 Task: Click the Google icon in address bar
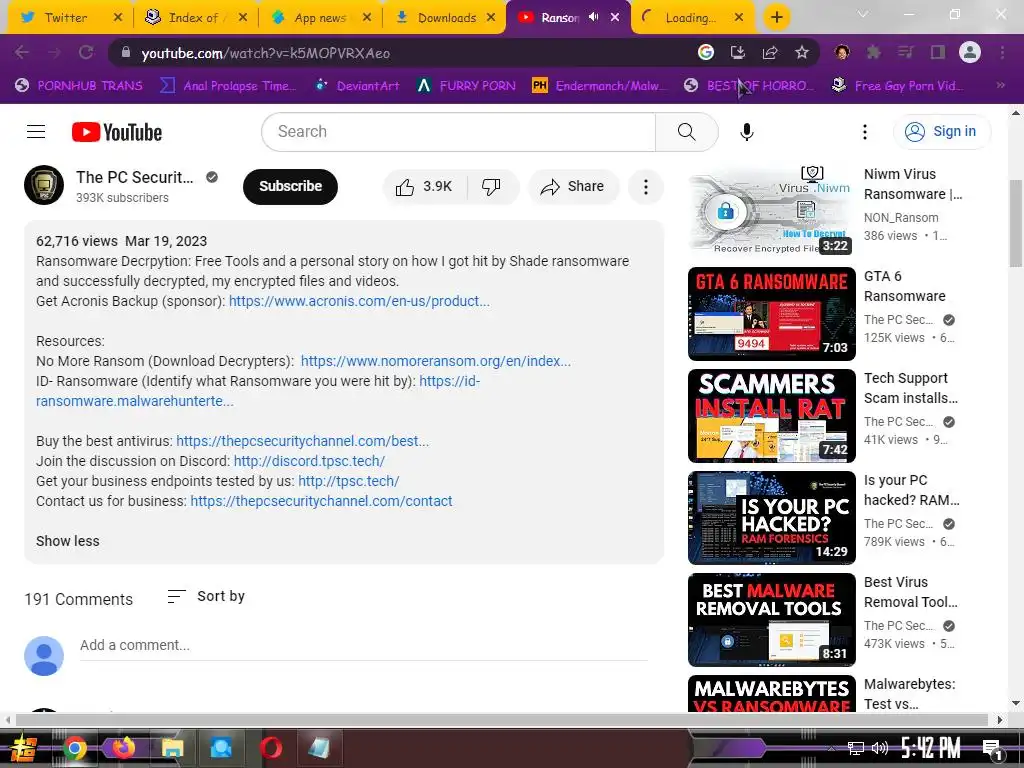[x=705, y=52]
